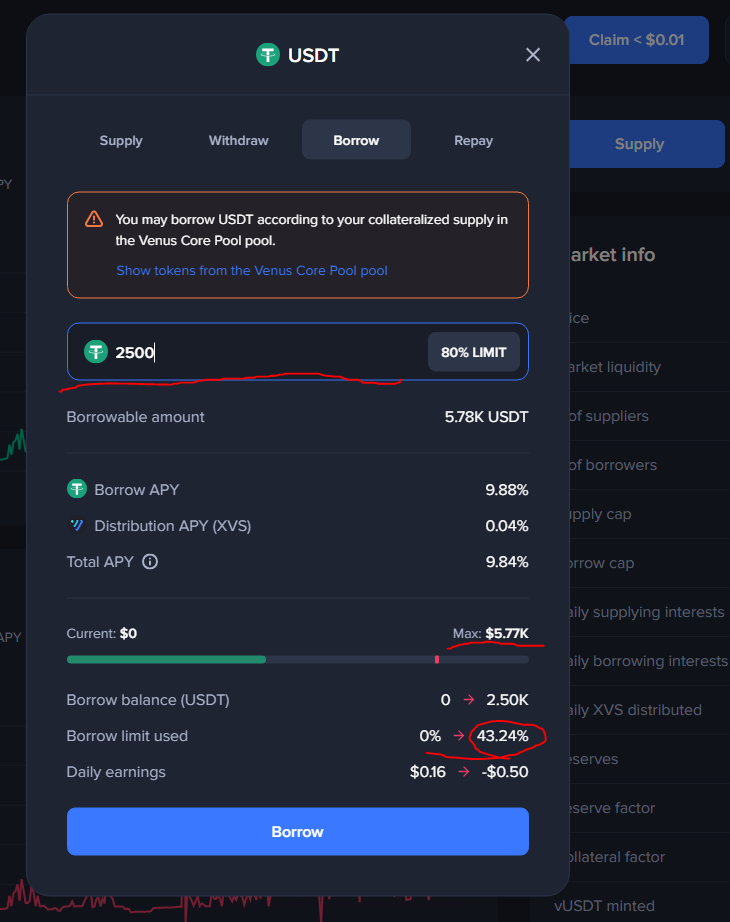Viewport: 730px width, 922px height.
Task: Click Borrow APY value 9.88%
Action: click(506, 490)
